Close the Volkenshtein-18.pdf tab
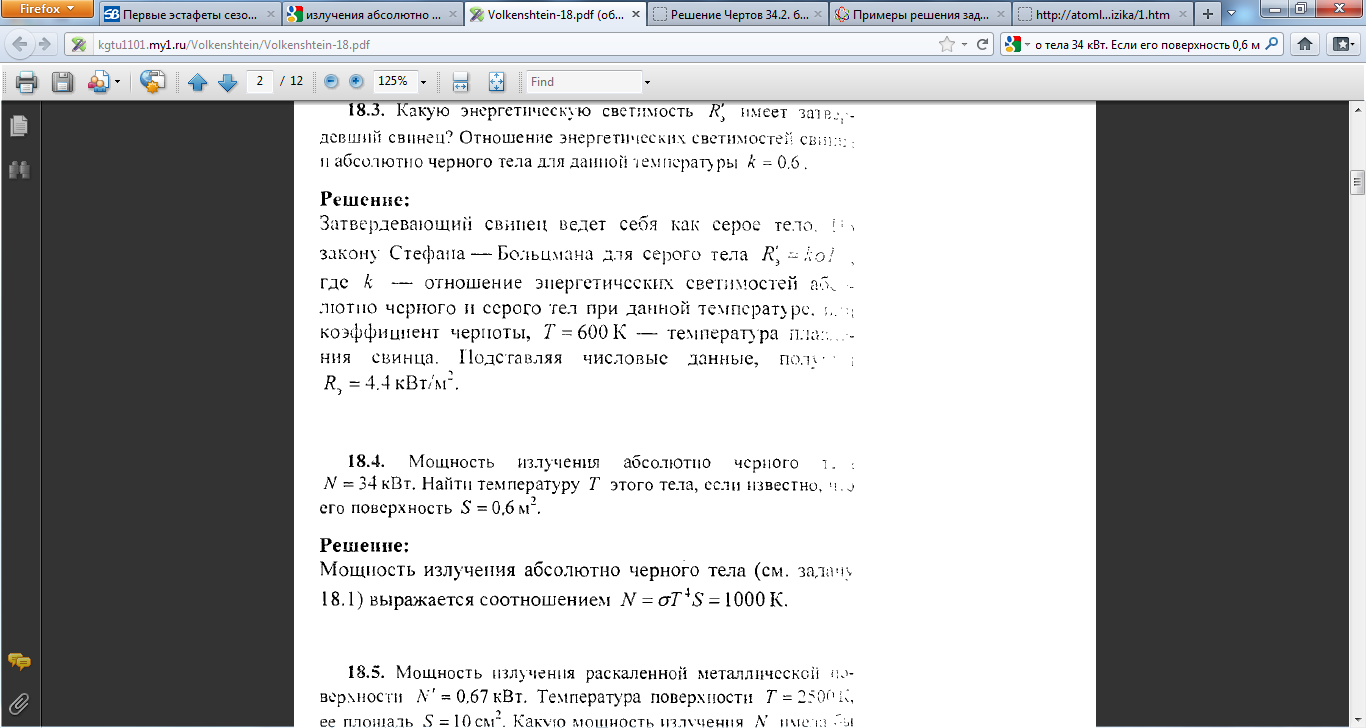1366x728 pixels. (x=635, y=14)
